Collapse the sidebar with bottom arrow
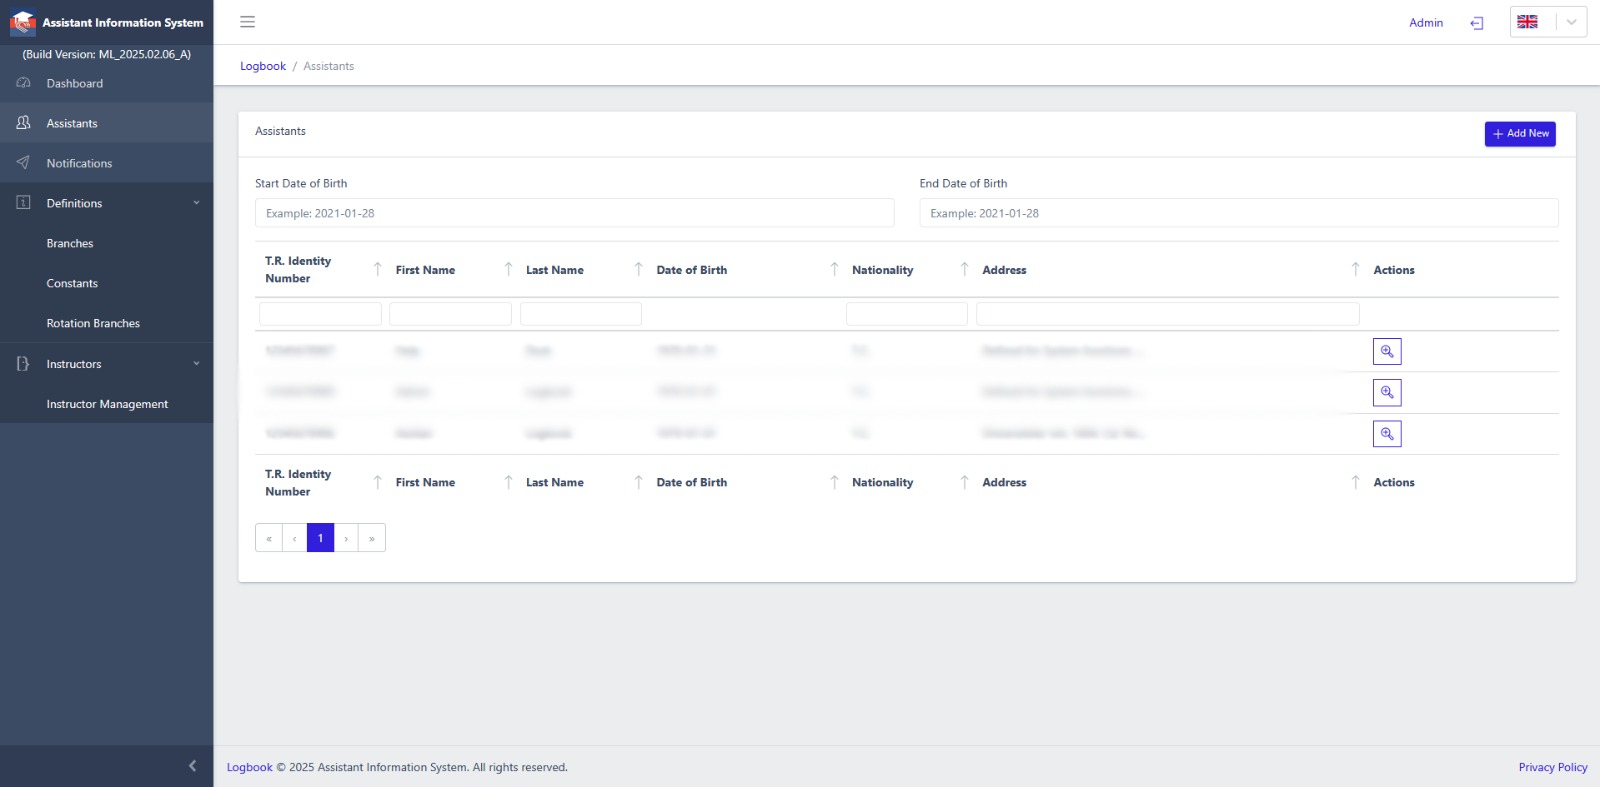 (x=192, y=766)
